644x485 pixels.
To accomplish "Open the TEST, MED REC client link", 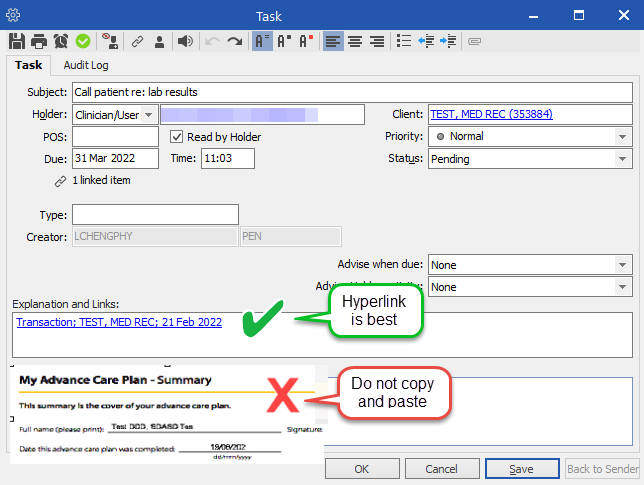I will coord(493,115).
